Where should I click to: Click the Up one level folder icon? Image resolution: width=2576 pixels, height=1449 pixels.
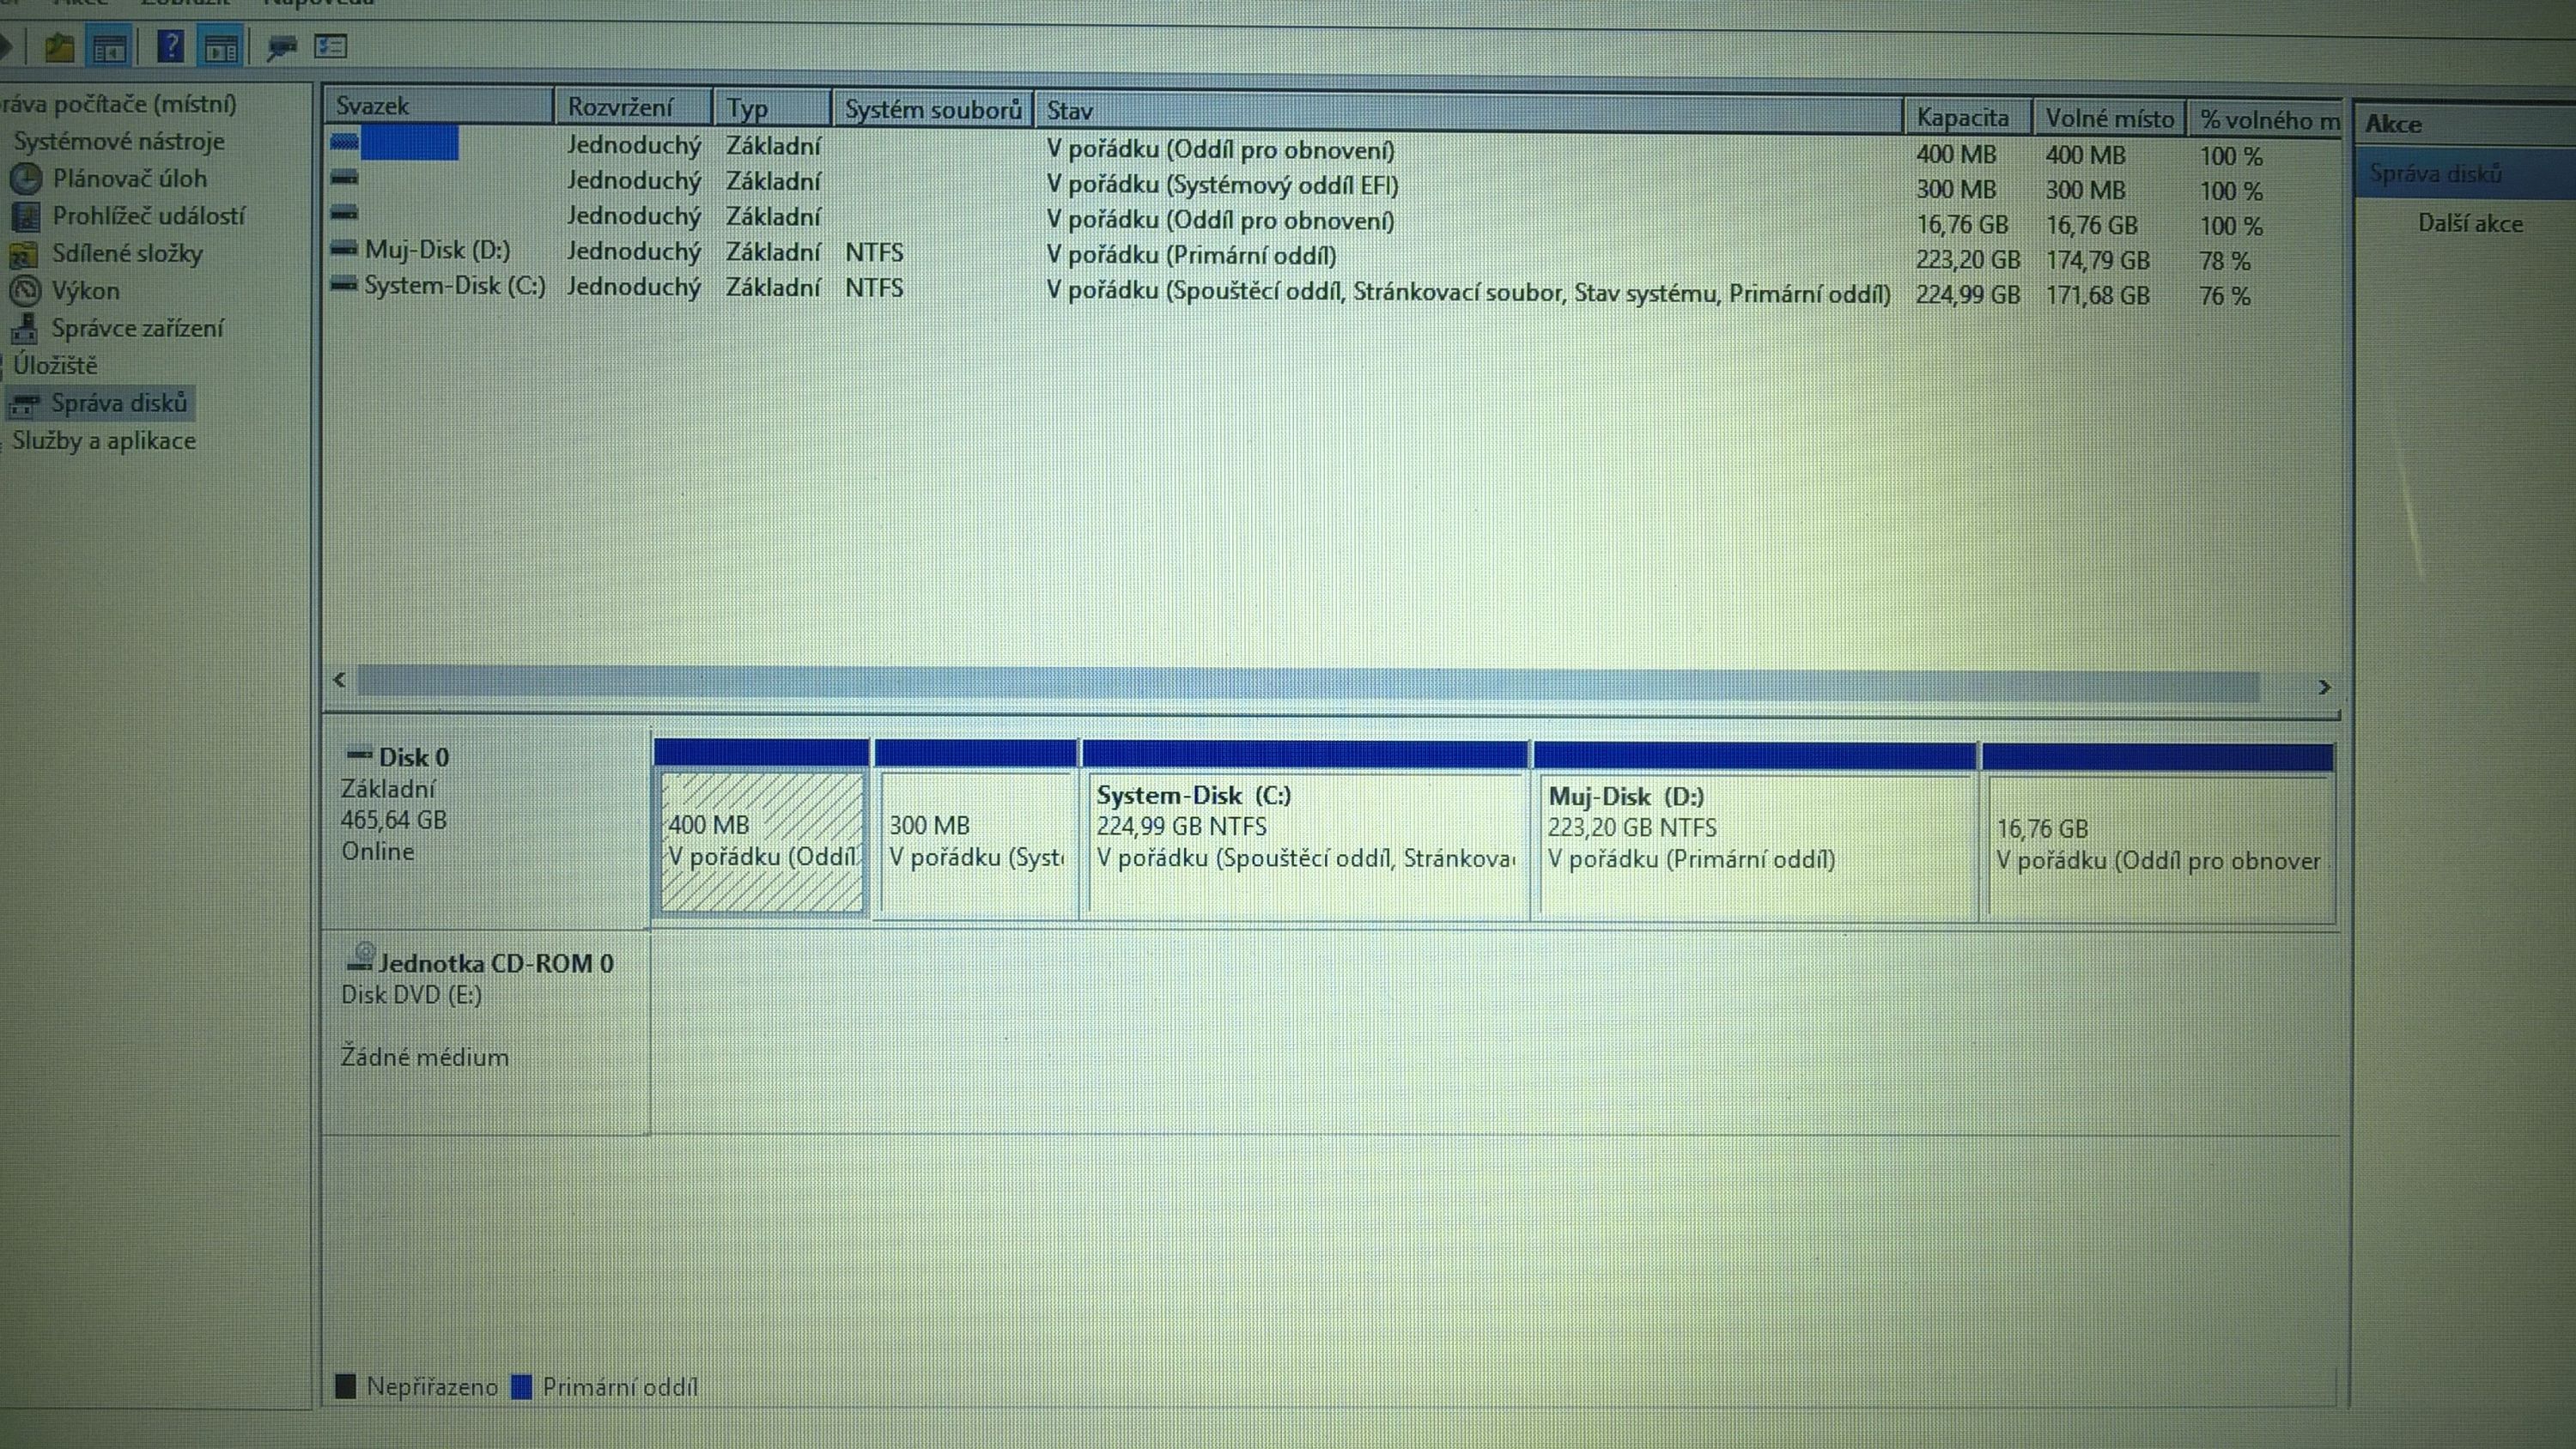pos(60,47)
